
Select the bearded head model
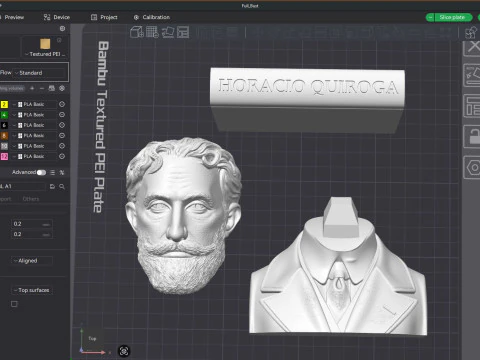tap(183, 216)
